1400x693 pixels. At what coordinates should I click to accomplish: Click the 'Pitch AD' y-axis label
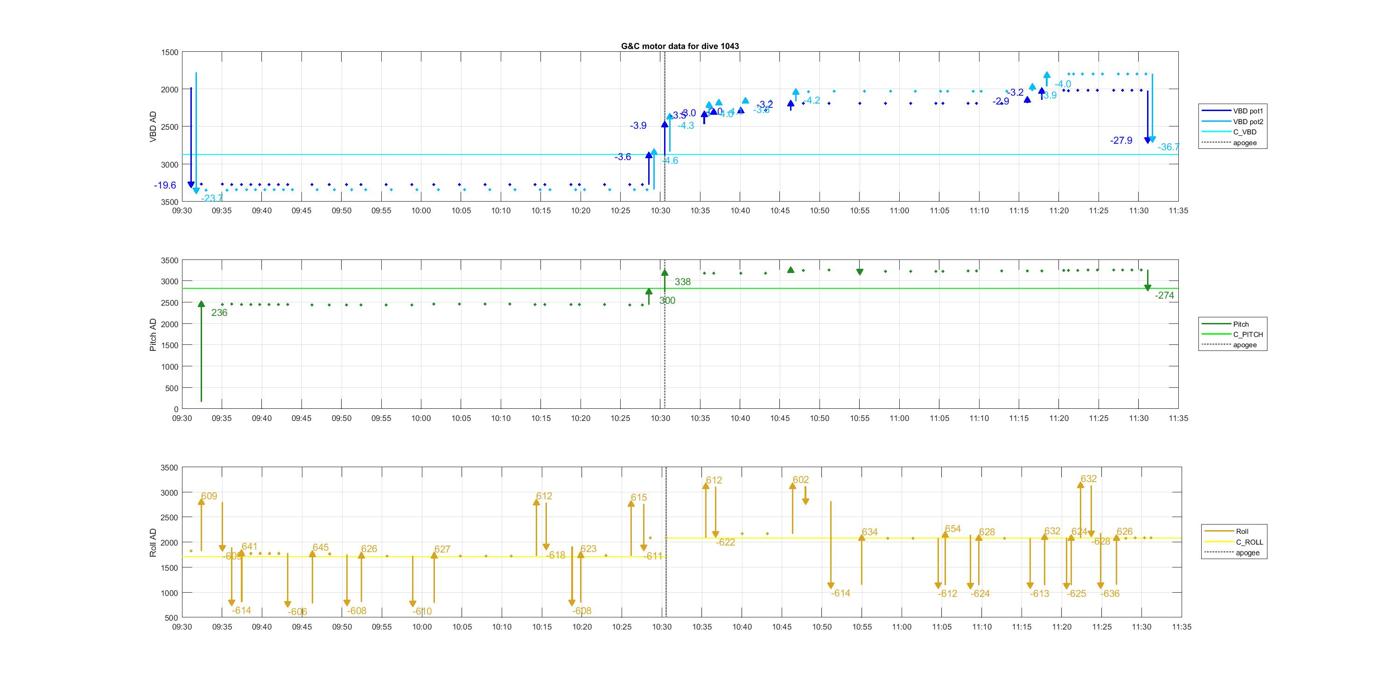click(x=154, y=334)
